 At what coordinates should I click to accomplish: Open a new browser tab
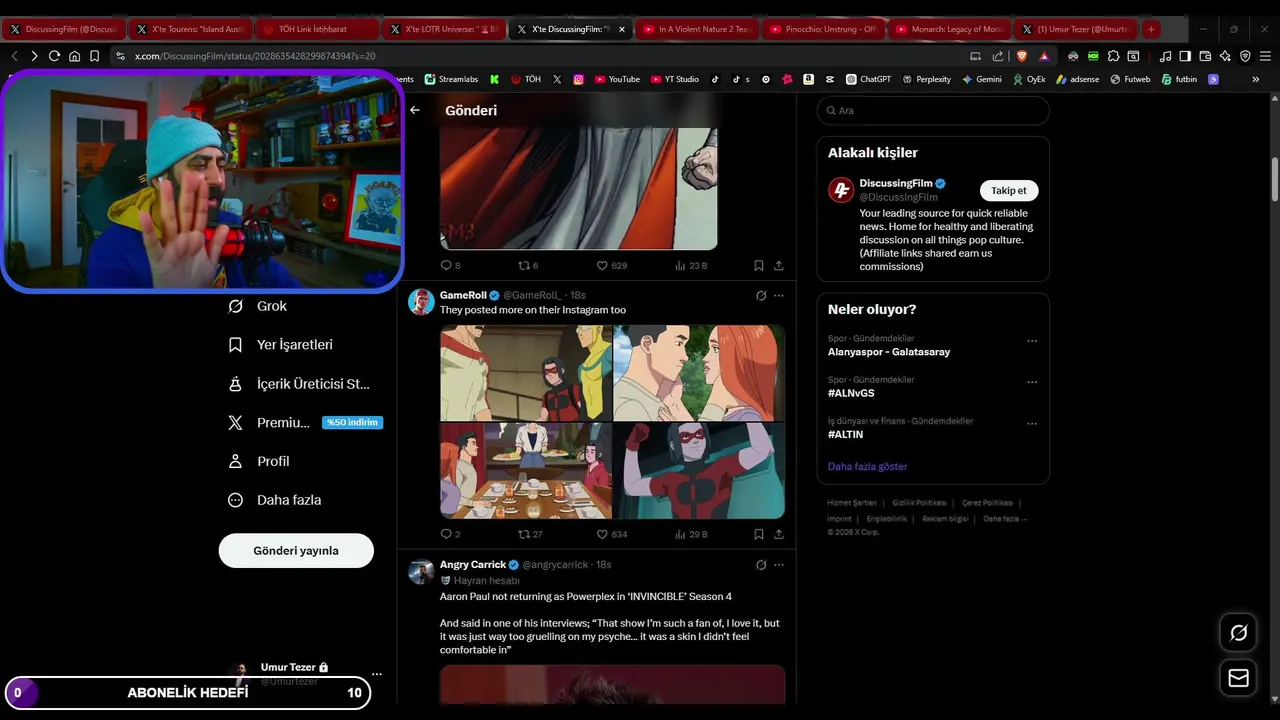(x=1151, y=29)
